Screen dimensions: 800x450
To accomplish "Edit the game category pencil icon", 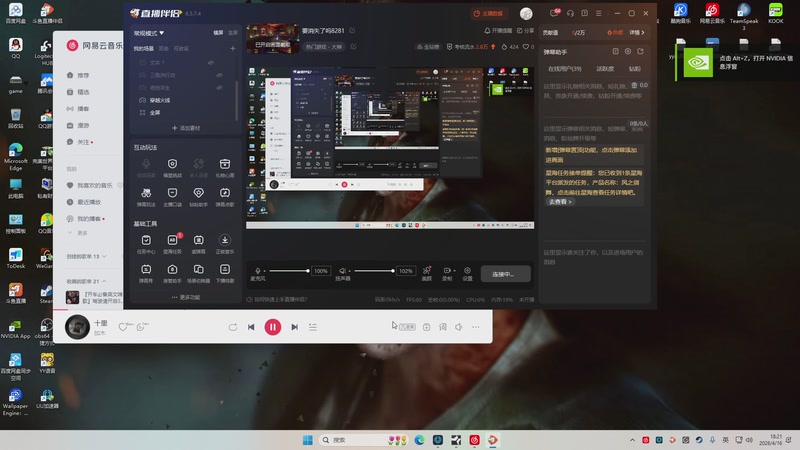I will click(x=353, y=46).
